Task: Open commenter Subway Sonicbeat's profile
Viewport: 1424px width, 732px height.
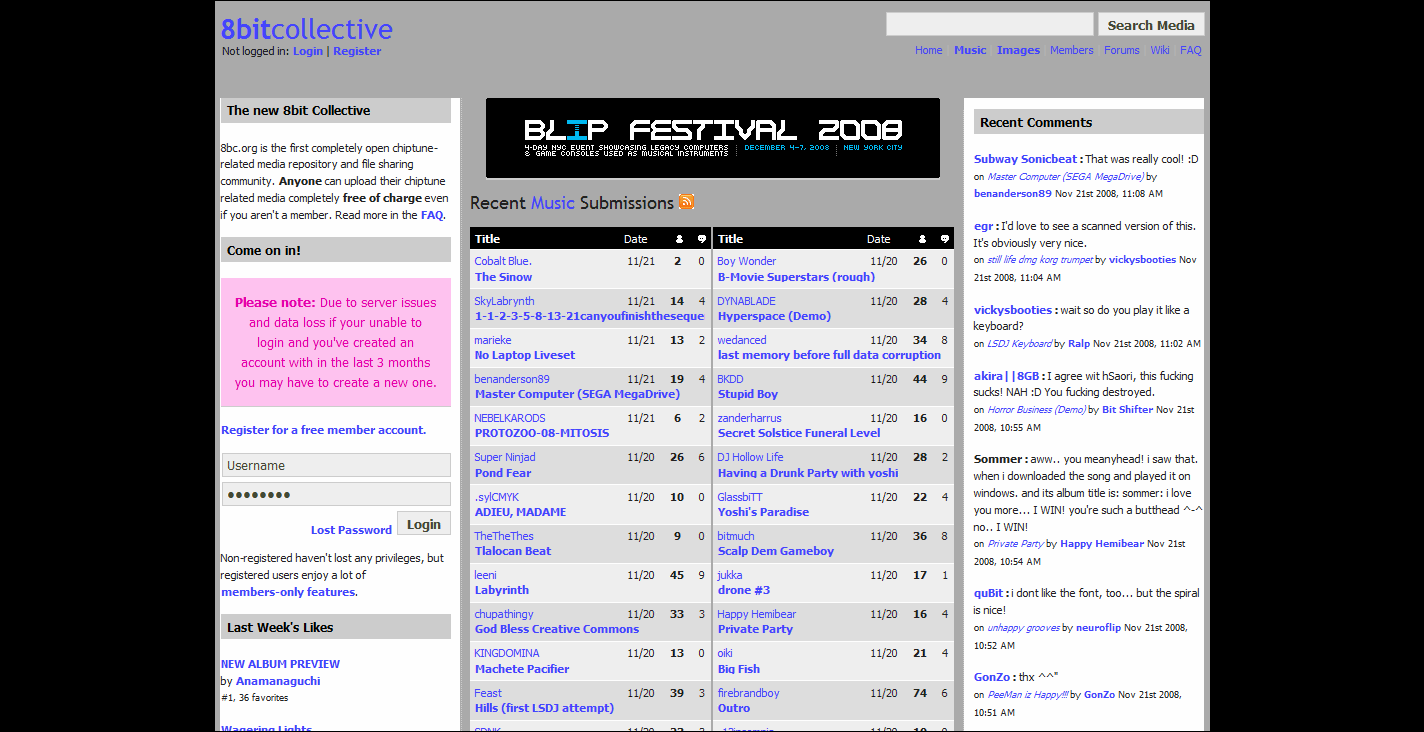Action: [1026, 159]
